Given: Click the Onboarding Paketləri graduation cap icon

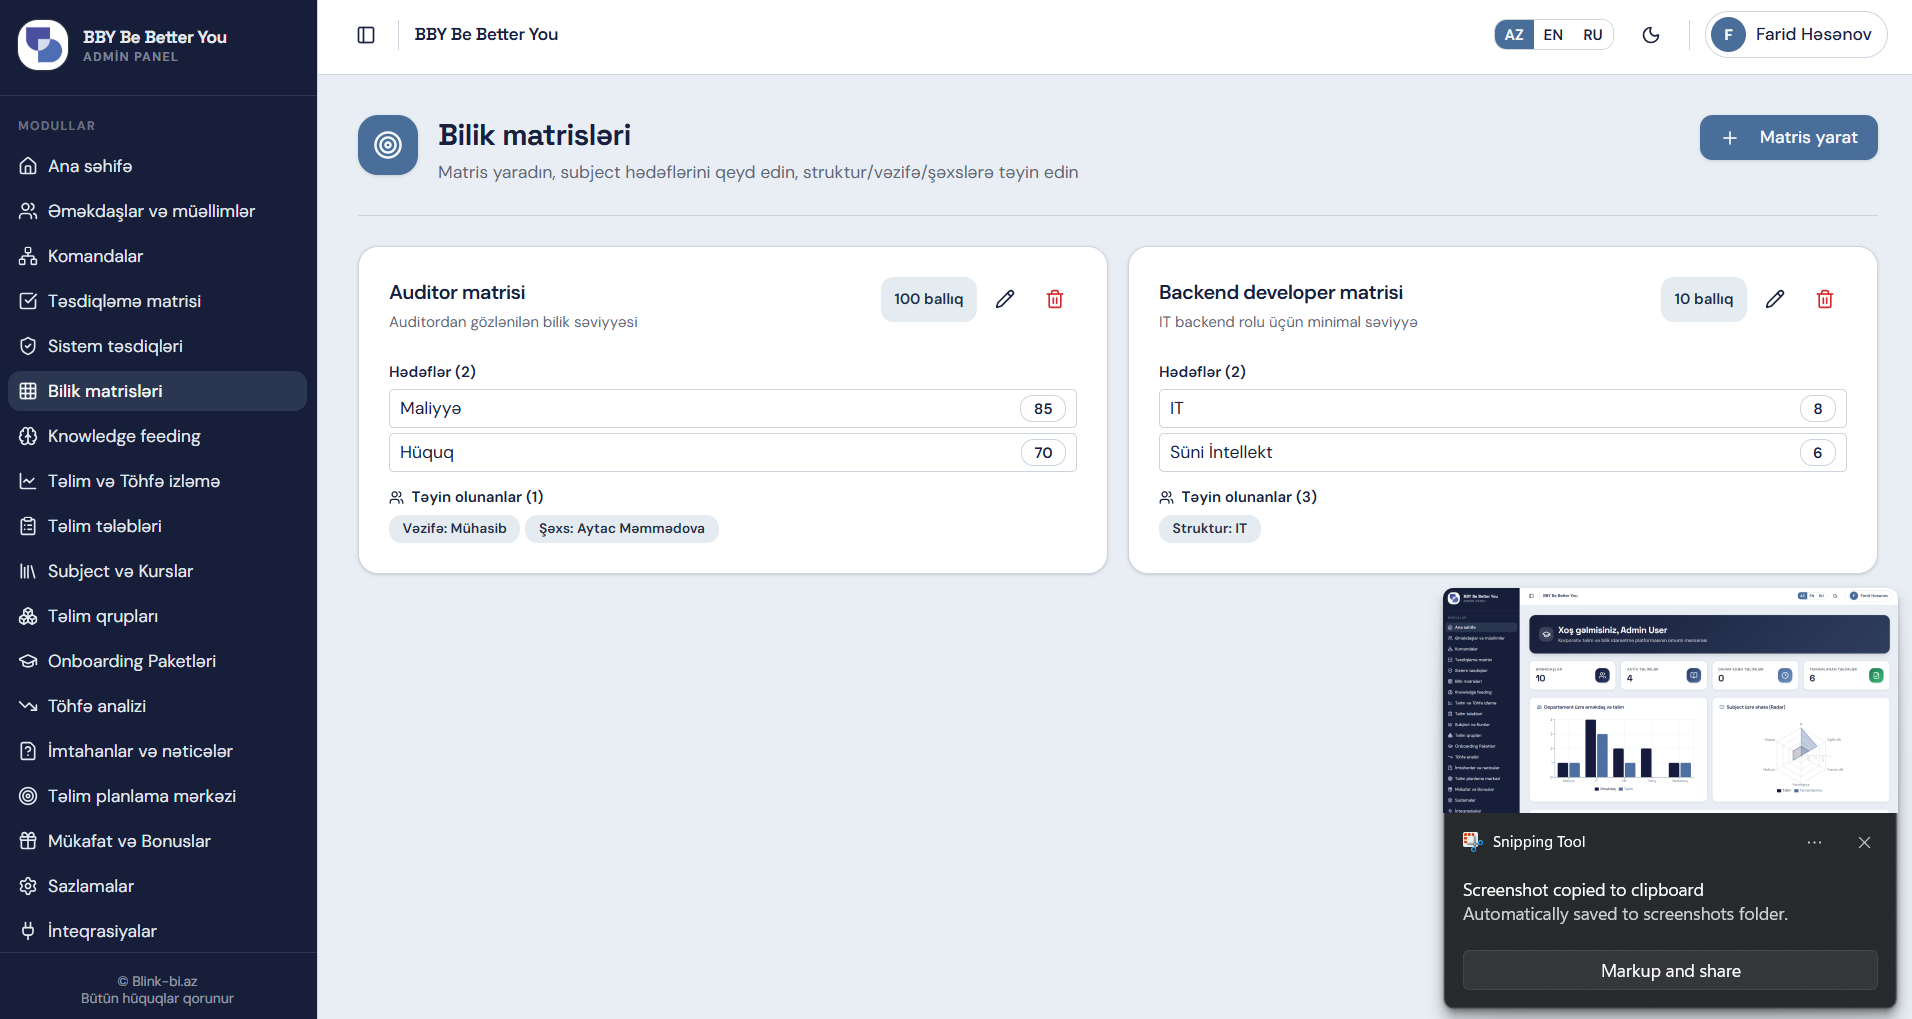Looking at the screenshot, I should [28, 661].
